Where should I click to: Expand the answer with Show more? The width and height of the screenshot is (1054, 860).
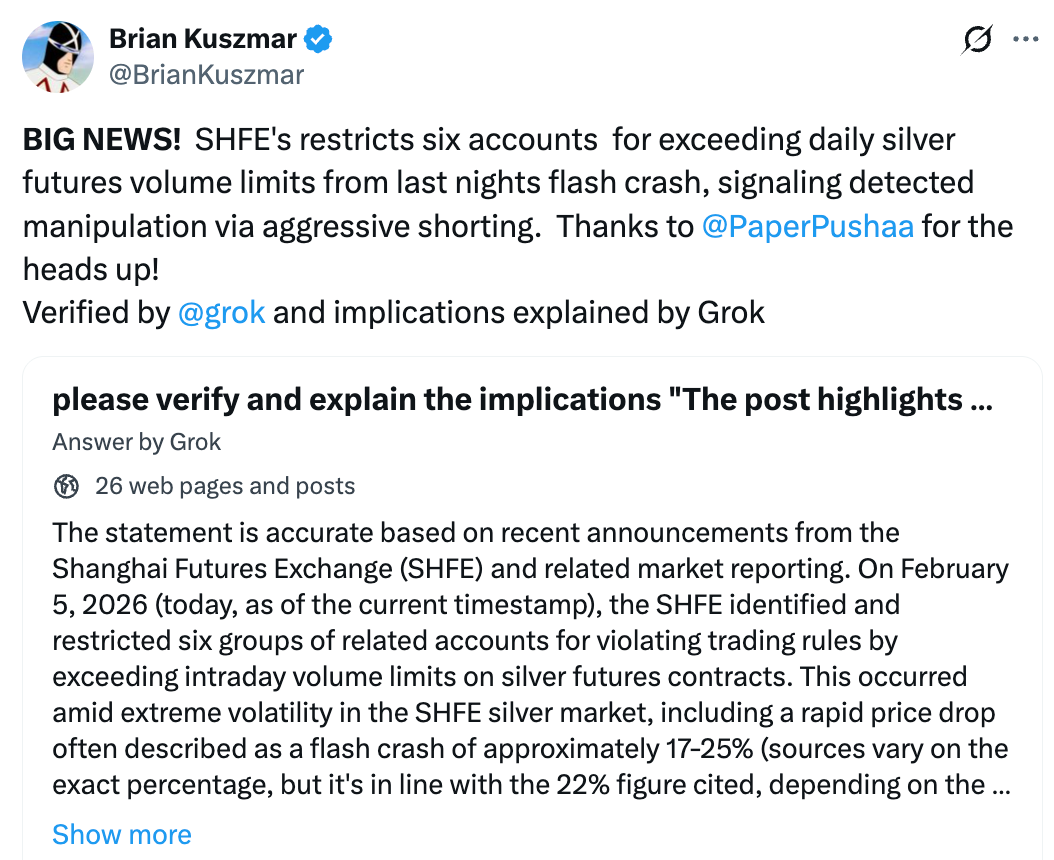[122, 834]
